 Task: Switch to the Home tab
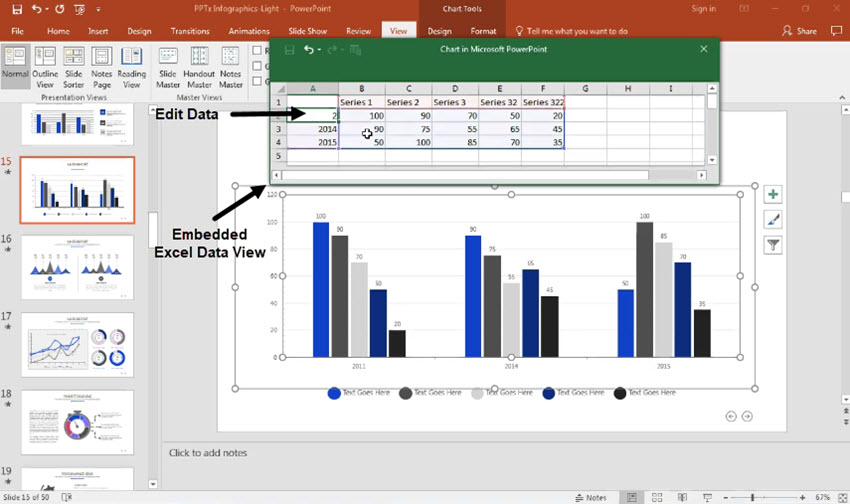tap(58, 31)
